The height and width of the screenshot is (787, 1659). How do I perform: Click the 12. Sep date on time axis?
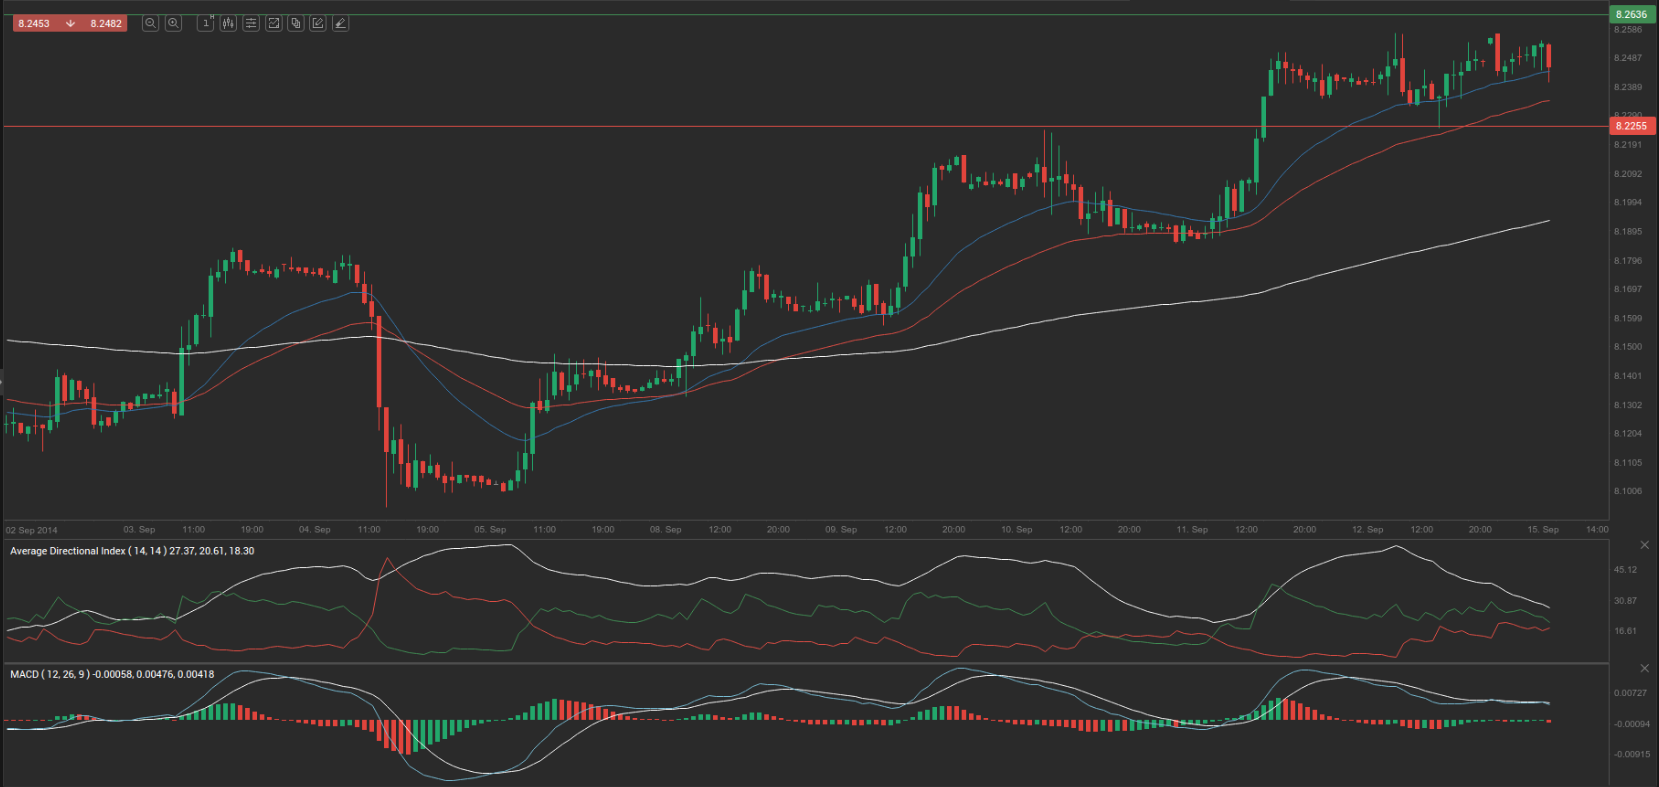[1367, 530]
